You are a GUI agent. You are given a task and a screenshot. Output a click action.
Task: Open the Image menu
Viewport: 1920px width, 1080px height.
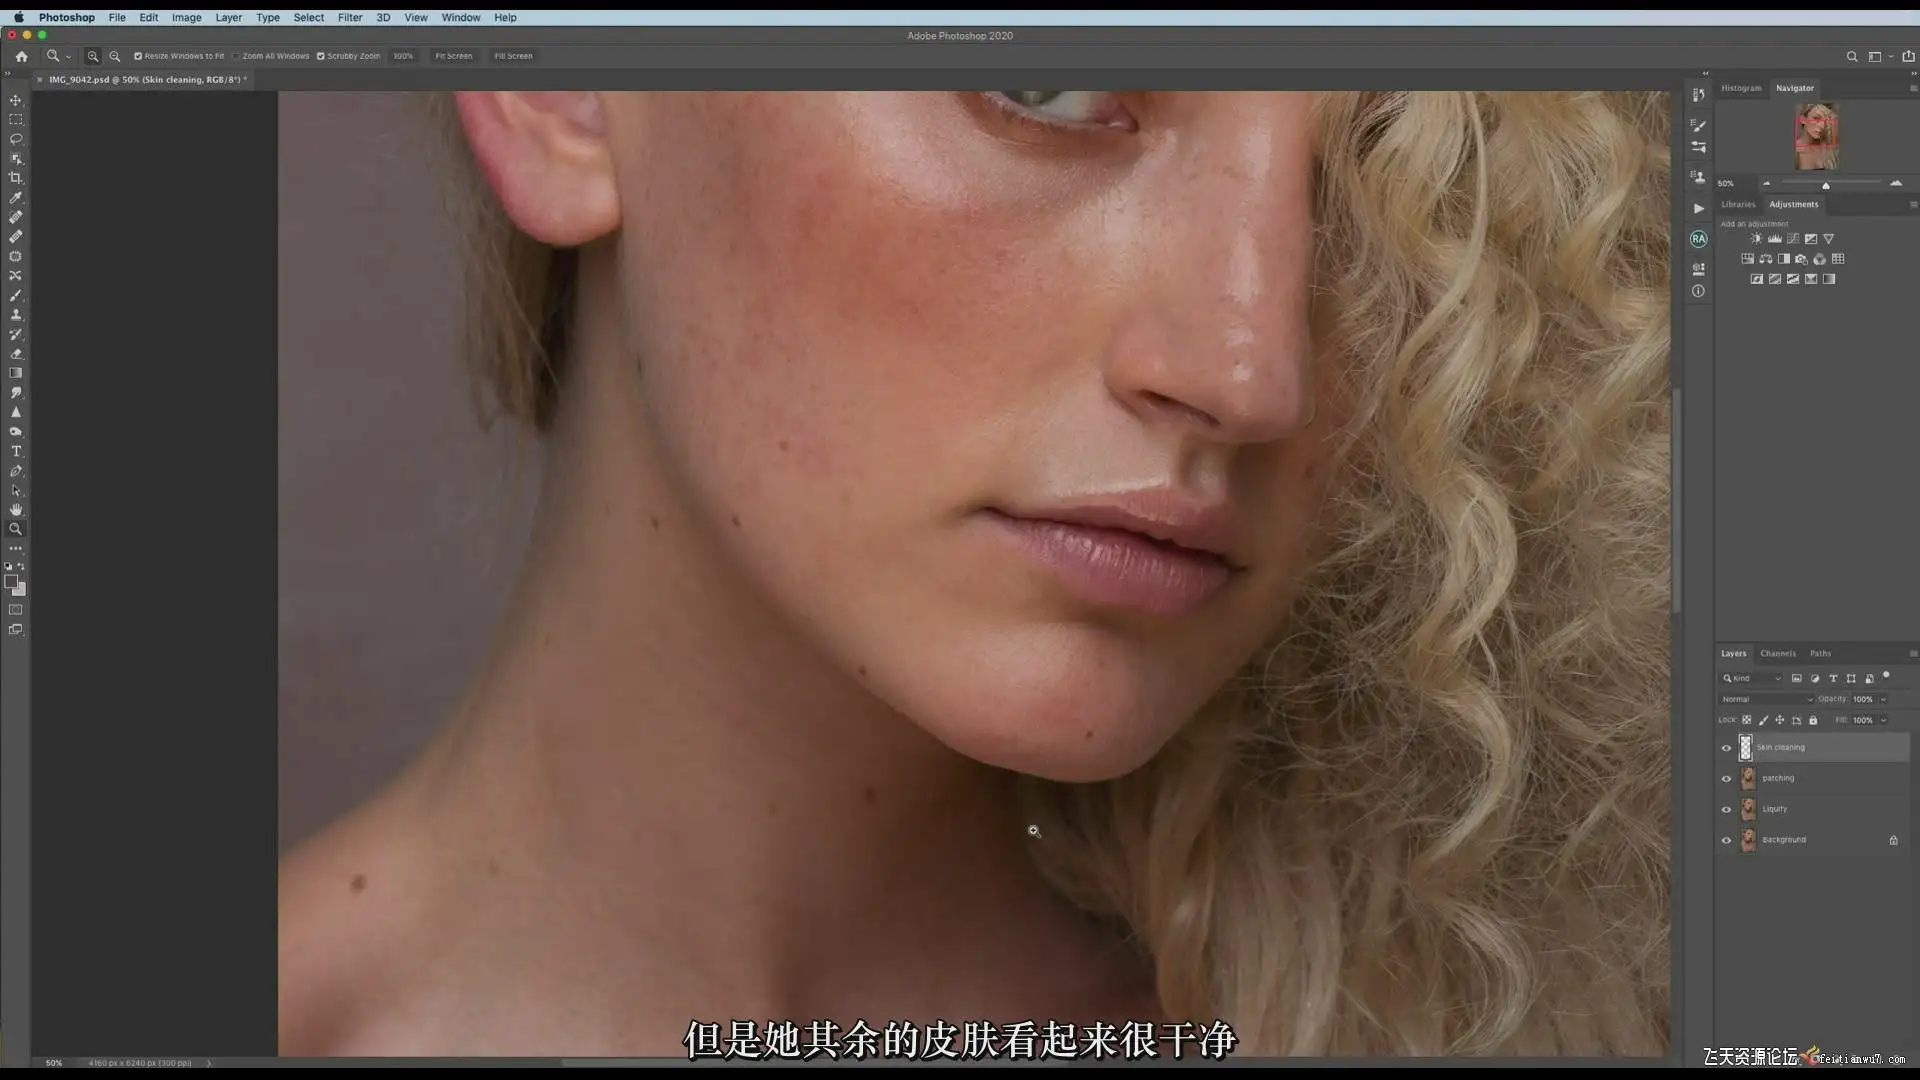[x=186, y=17]
